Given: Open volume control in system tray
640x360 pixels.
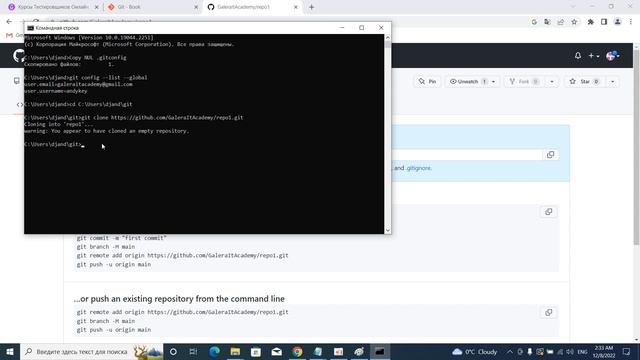Looking at the screenshot, I should pyautogui.click(x=570, y=351).
